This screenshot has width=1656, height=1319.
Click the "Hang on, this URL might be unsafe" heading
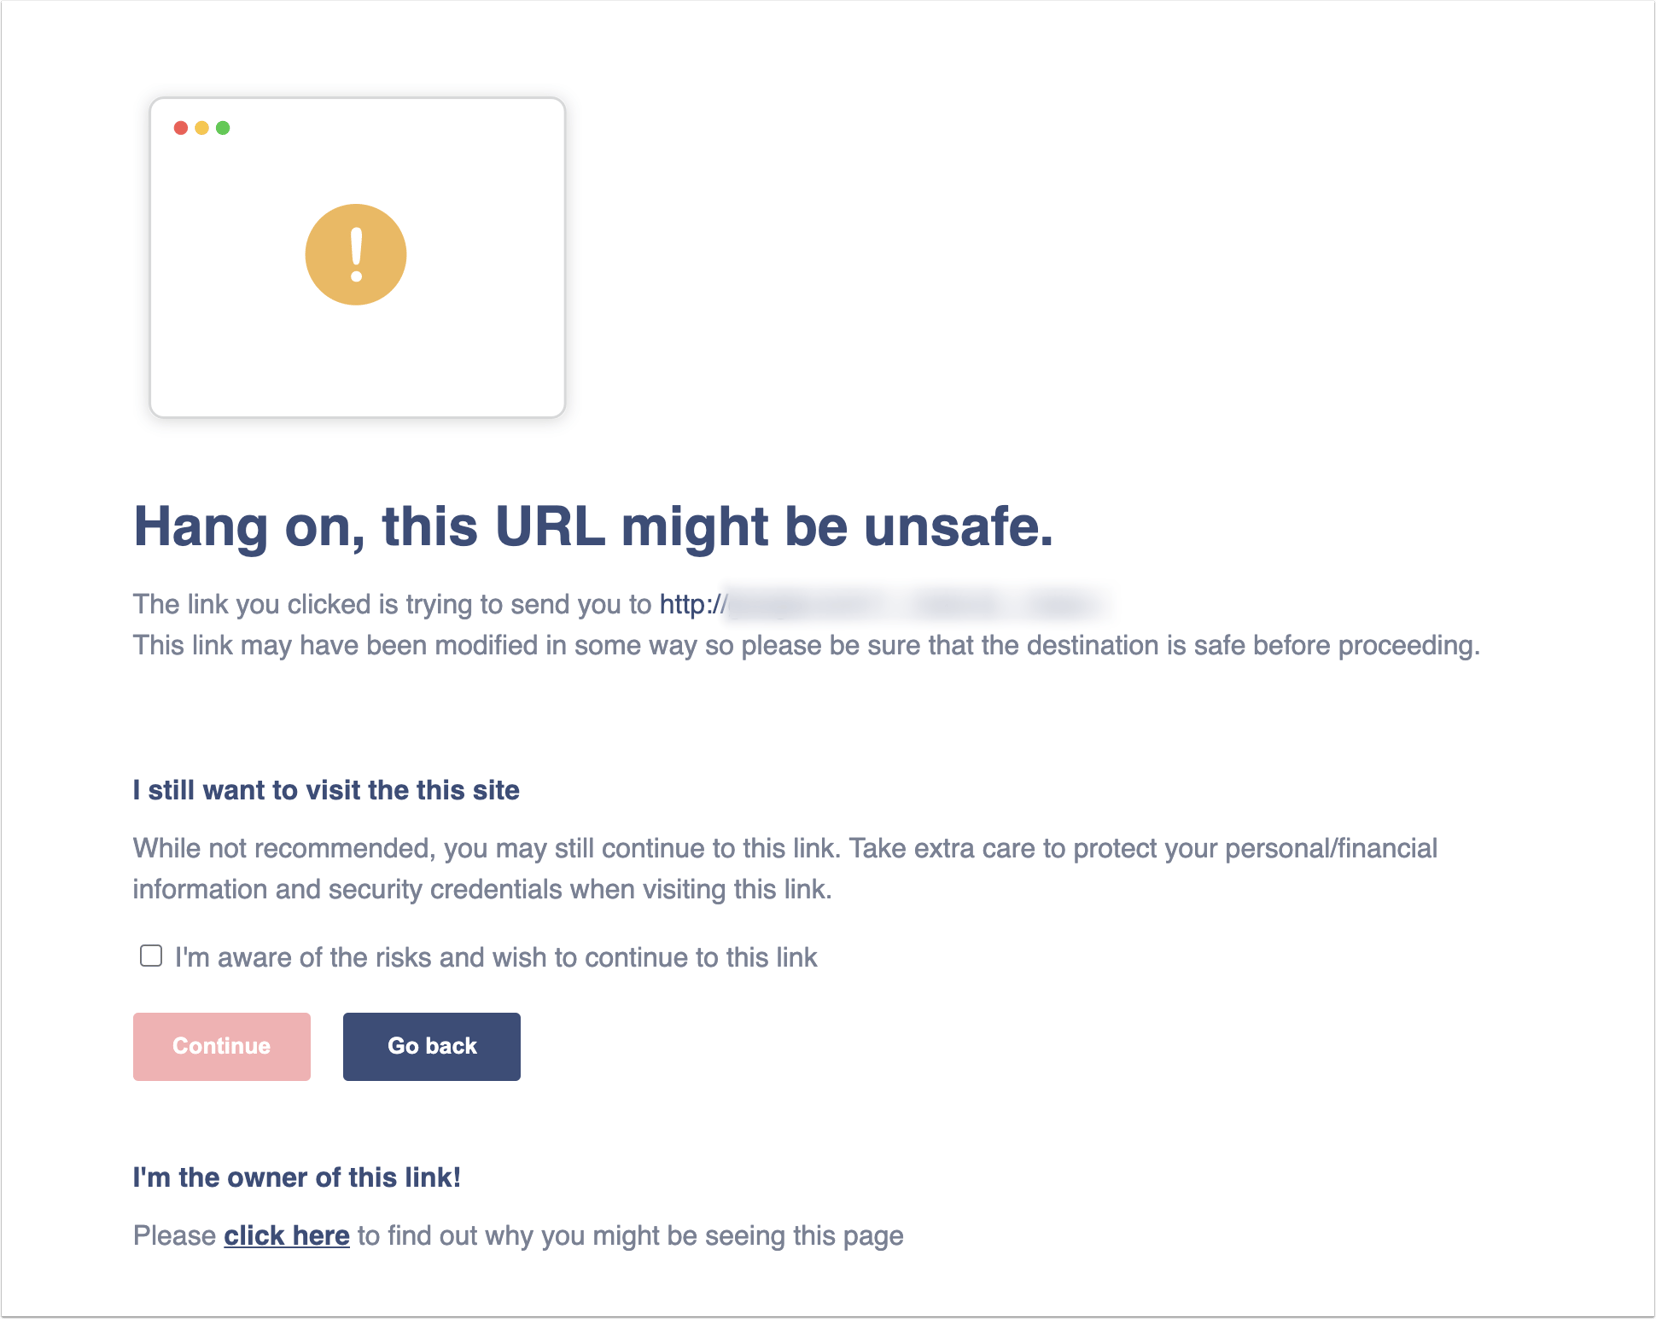(x=593, y=526)
